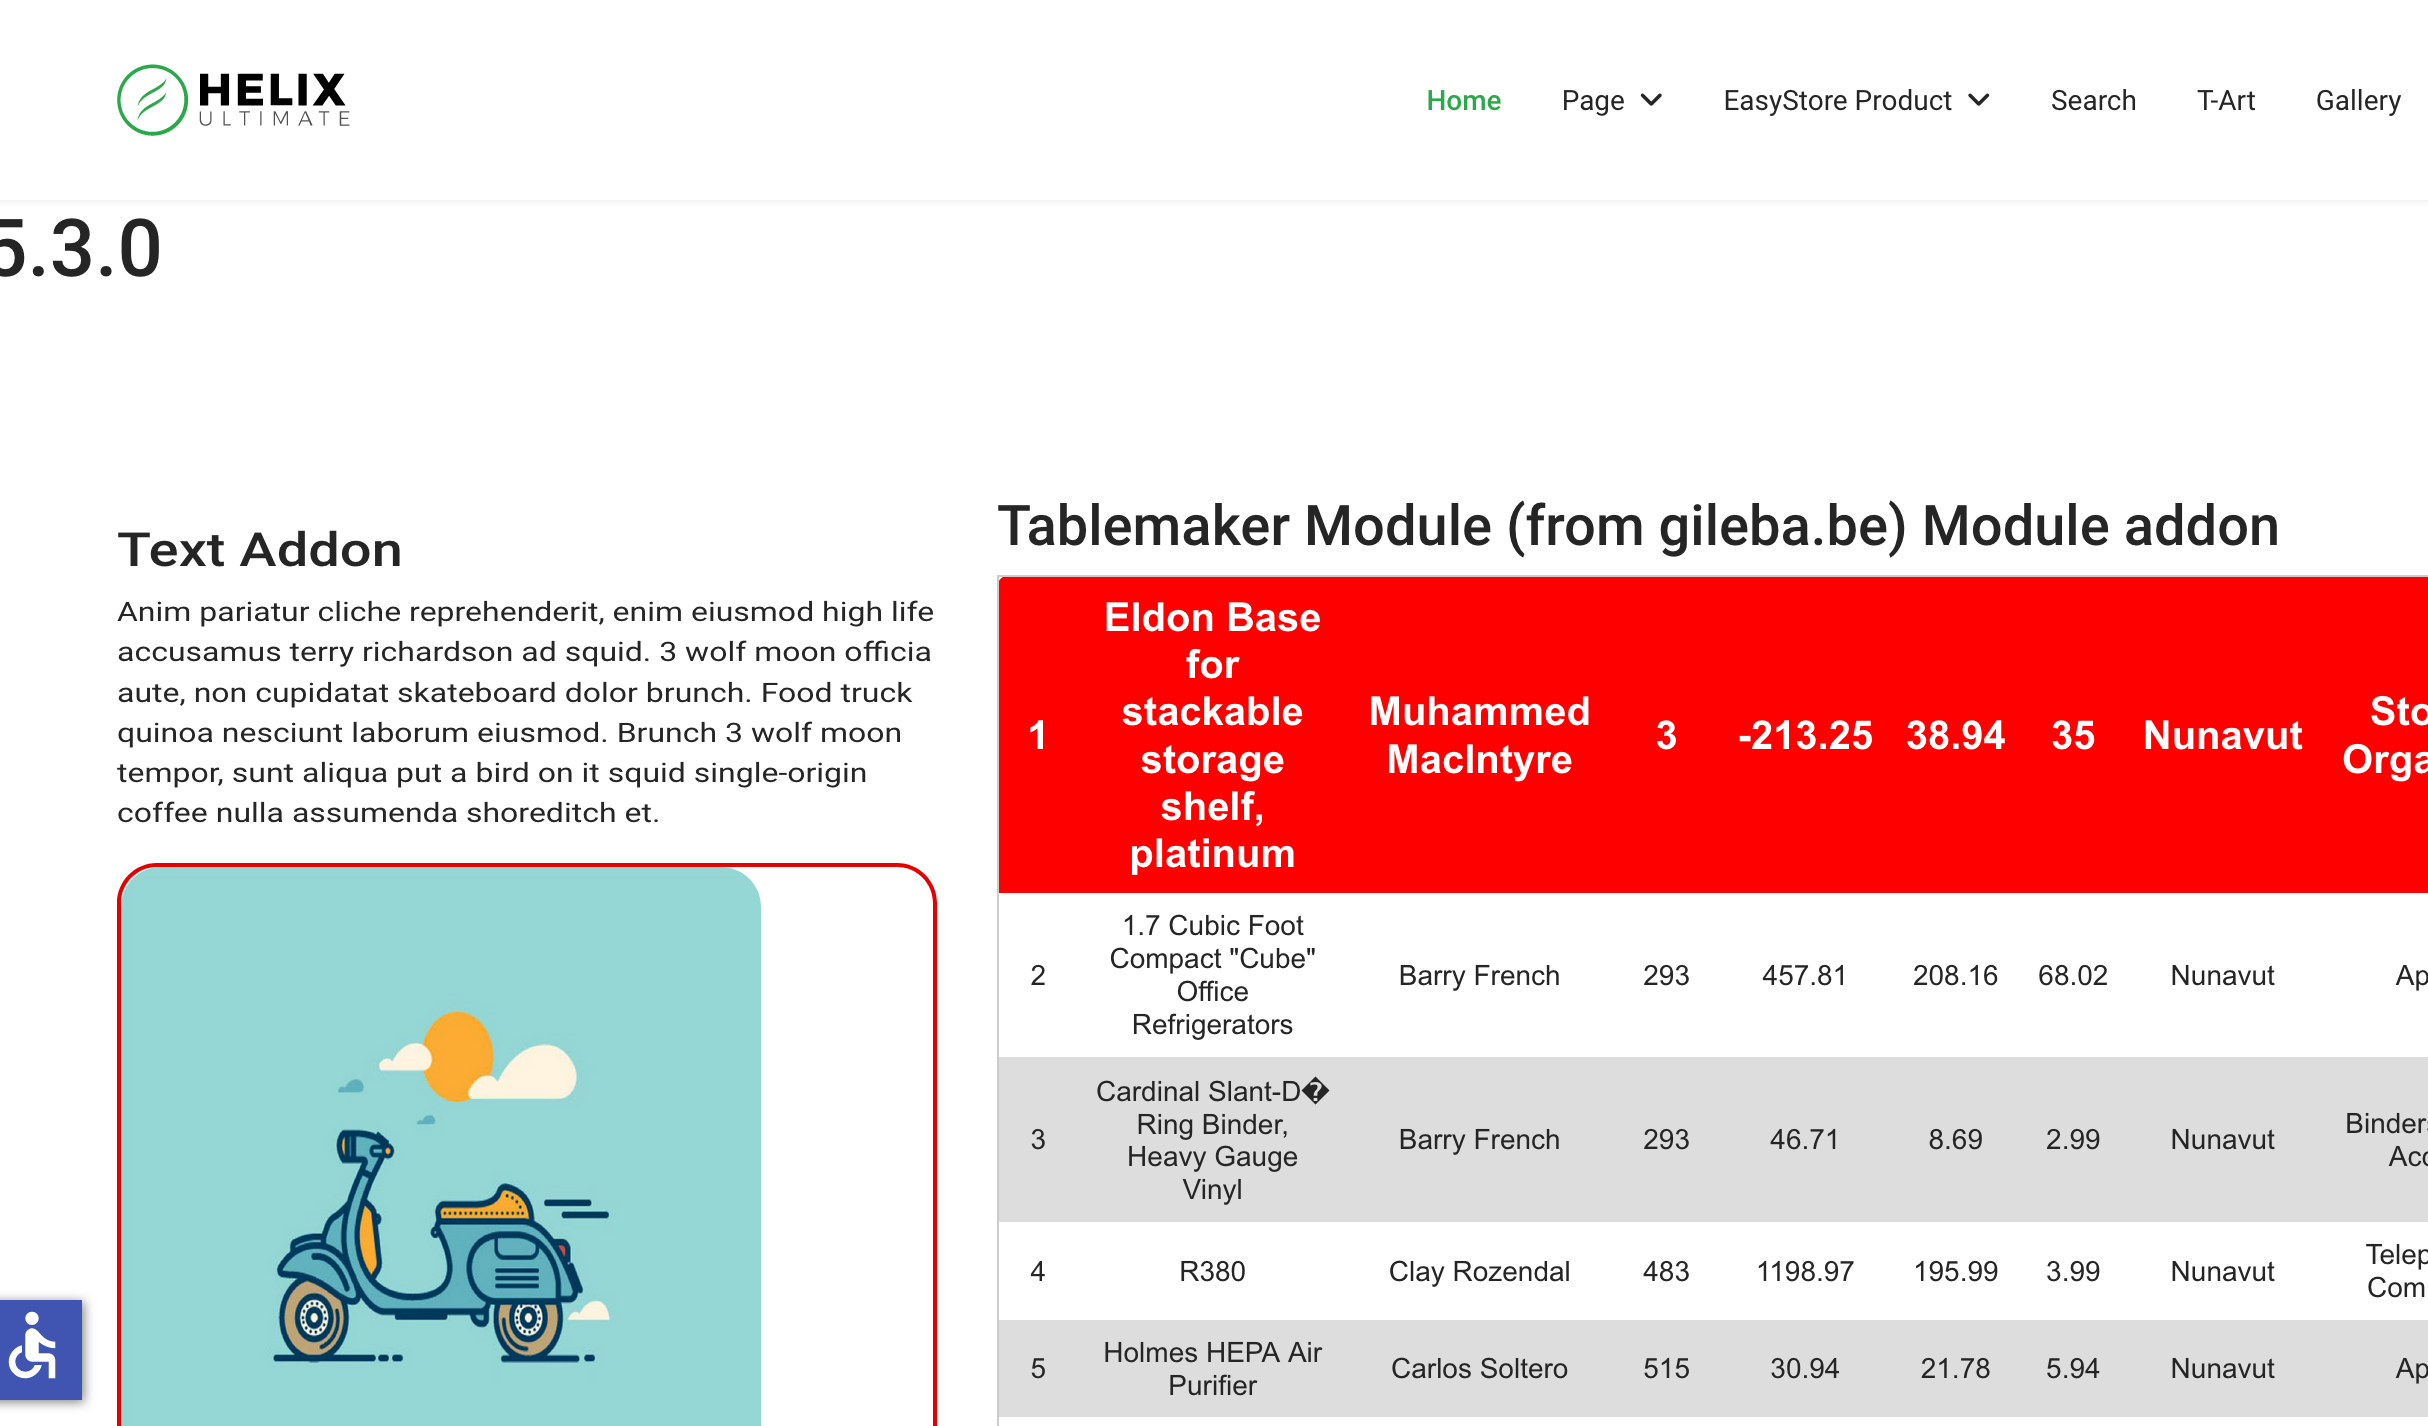The width and height of the screenshot is (2428, 1426).
Task: Click the T-Art navigation link
Action: pos(2226,100)
